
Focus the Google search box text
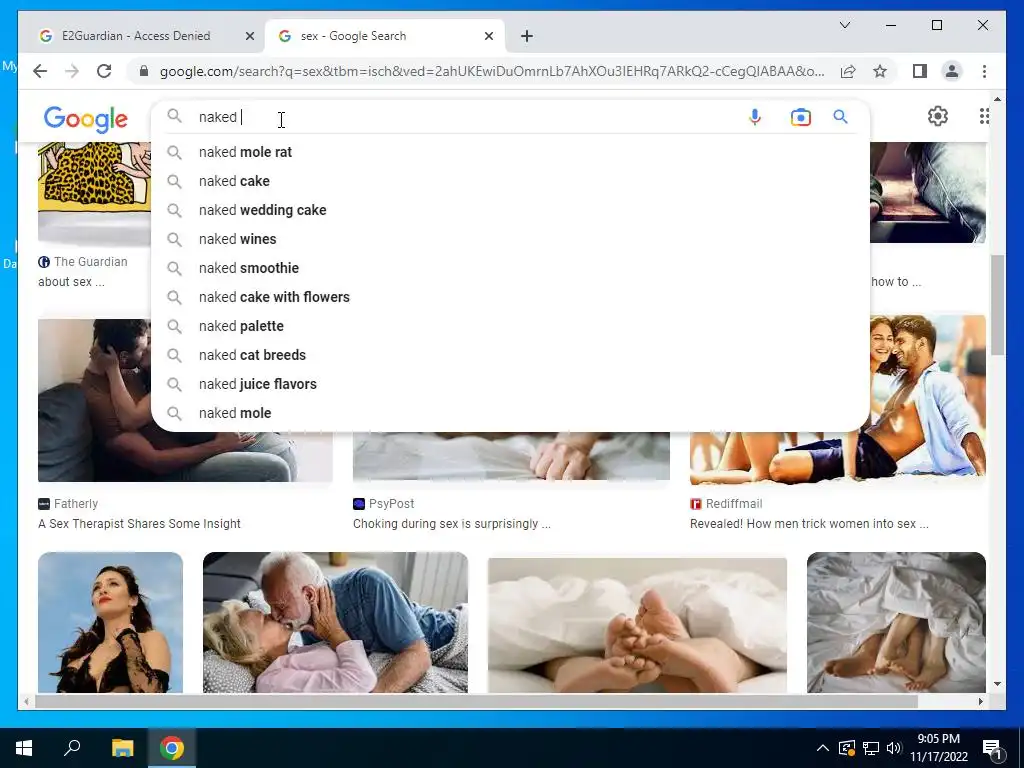pos(457,117)
